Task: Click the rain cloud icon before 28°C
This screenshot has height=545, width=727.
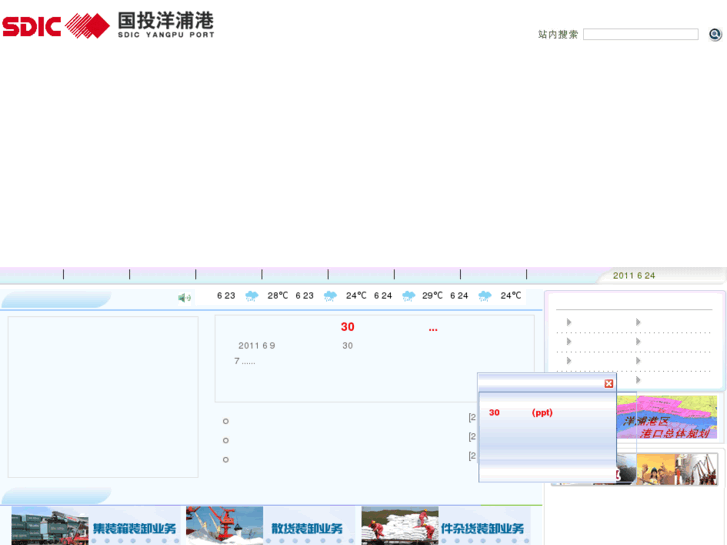Action: [252, 295]
